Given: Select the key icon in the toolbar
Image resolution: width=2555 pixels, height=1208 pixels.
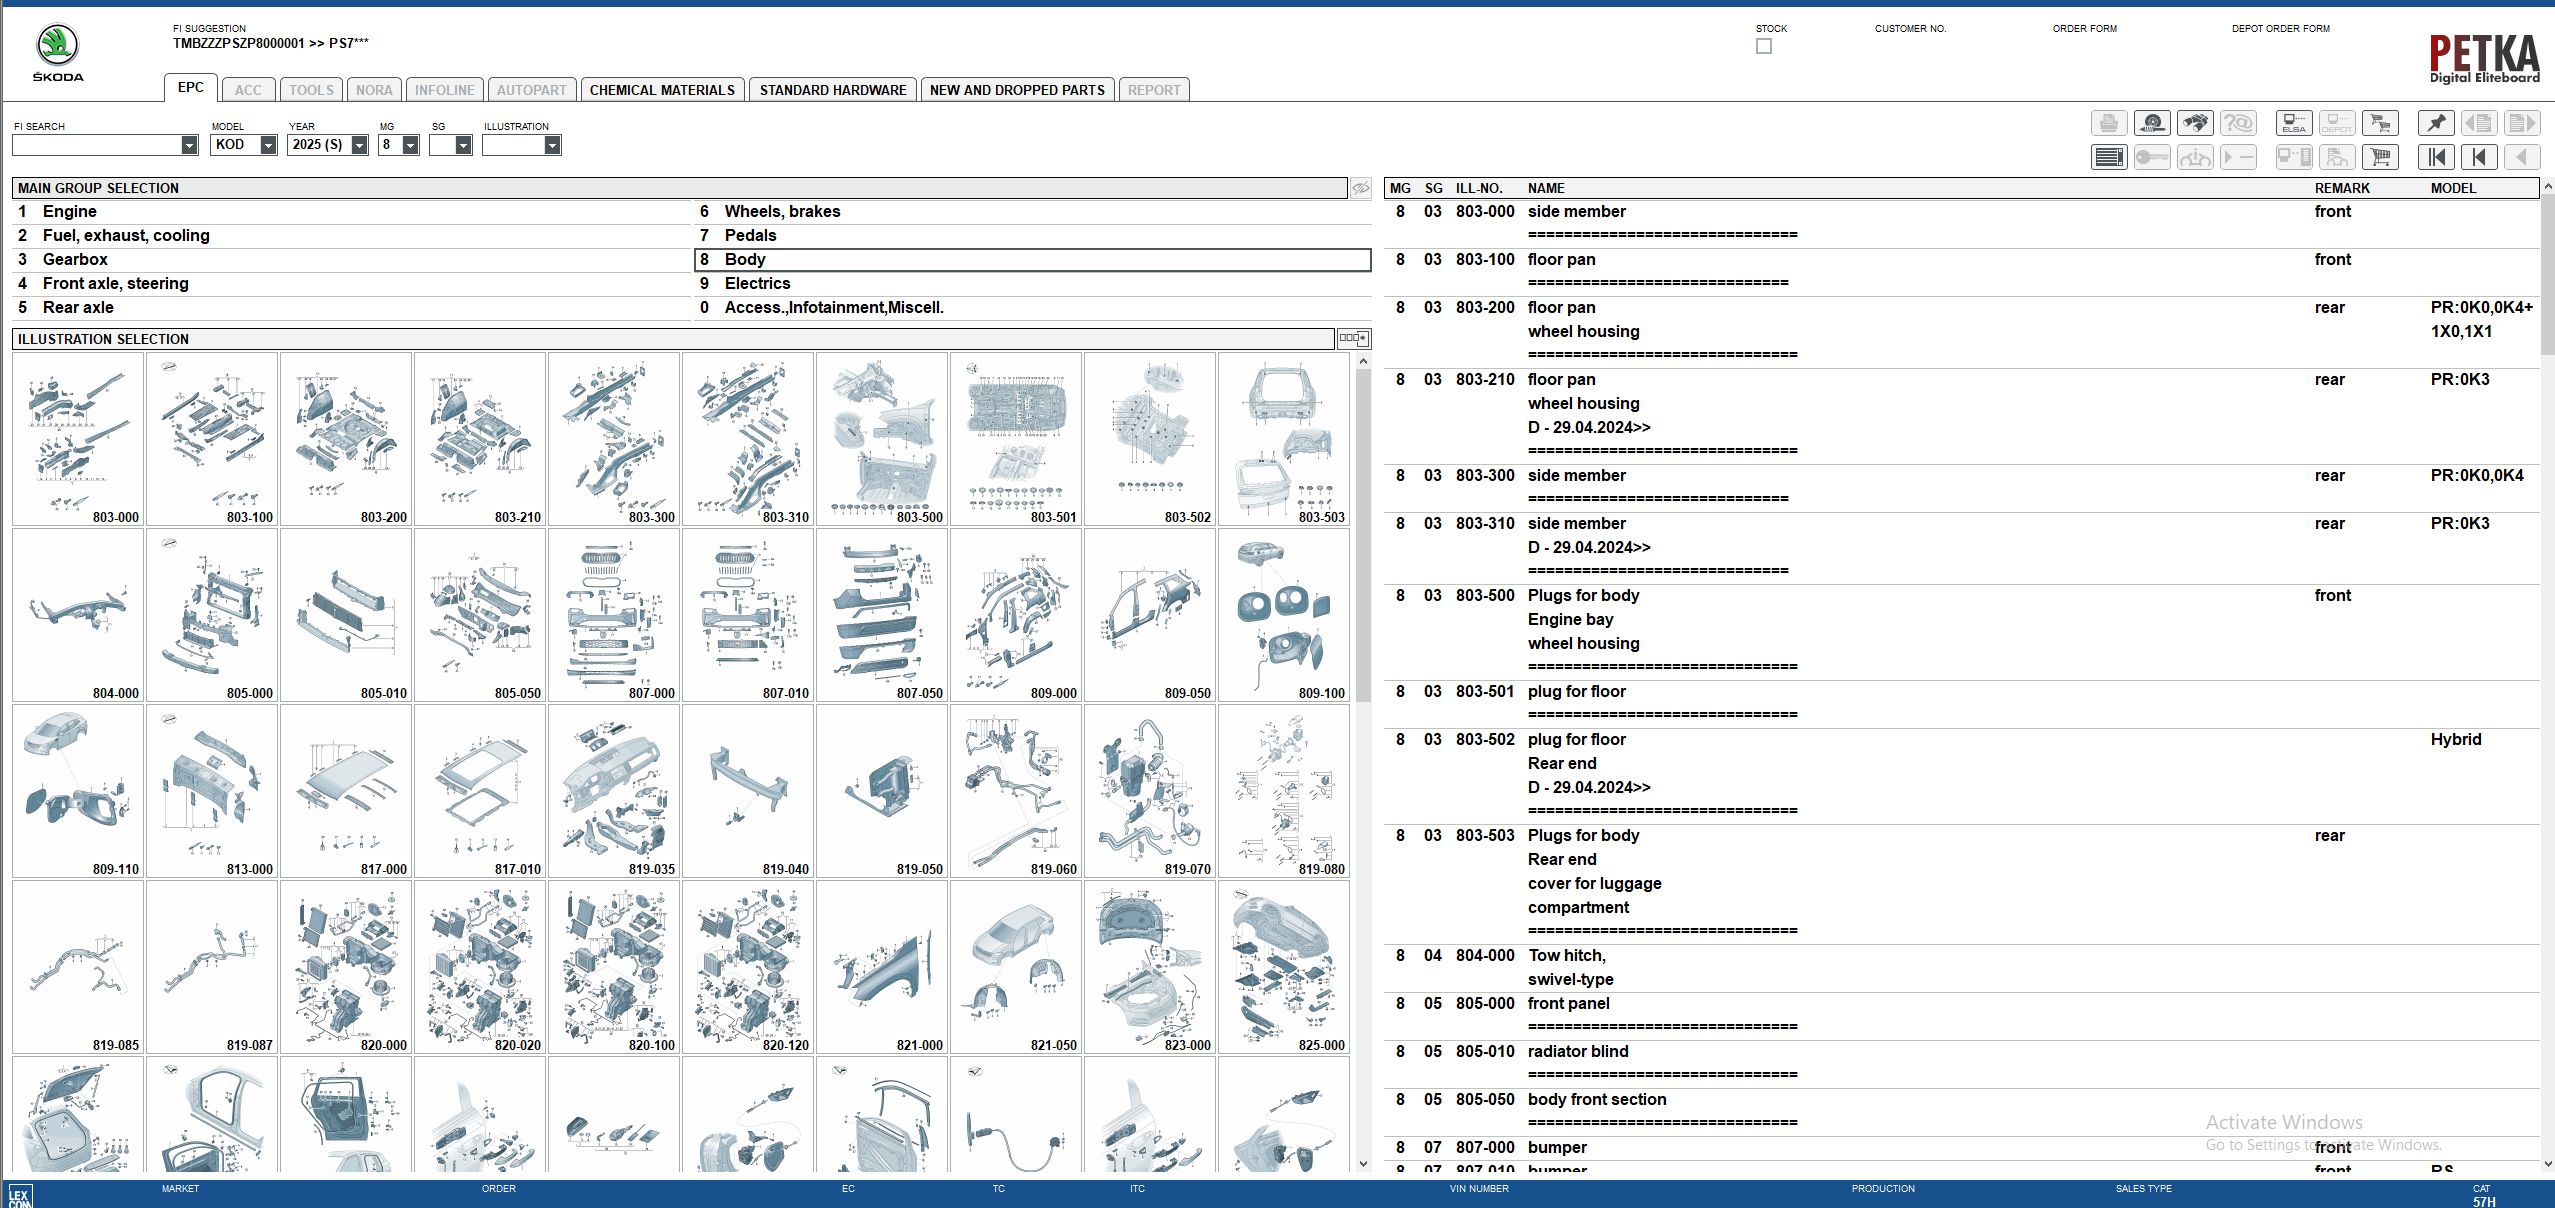Looking at the screenshot, I should pos(2152,157).
